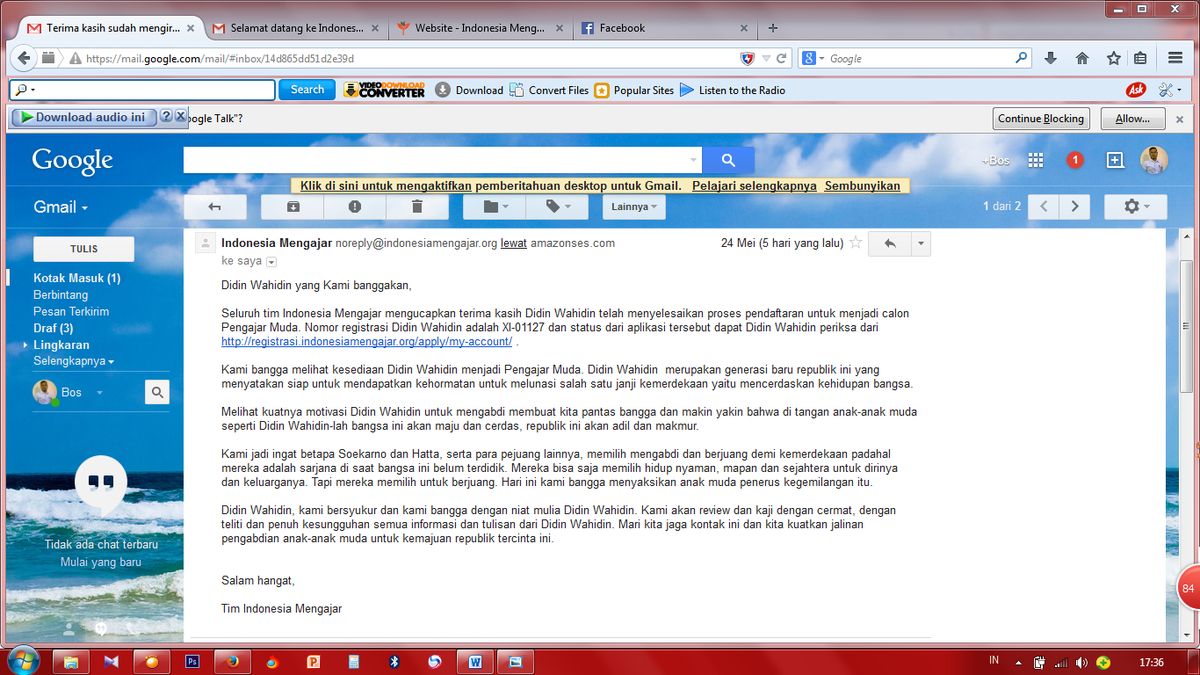Open the red notifications badge

pyautogui.click(x=1075, y=160)
